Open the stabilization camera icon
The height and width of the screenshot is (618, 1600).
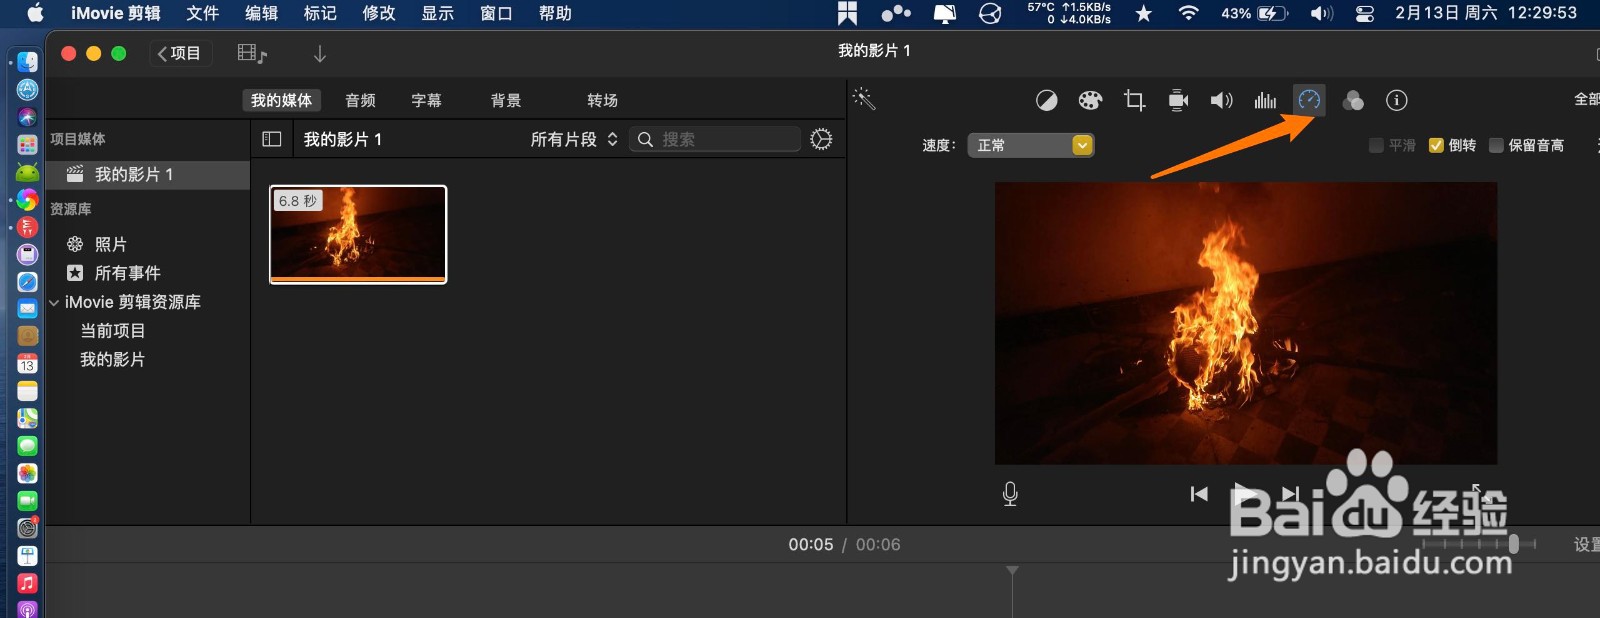pos(1178,100)
